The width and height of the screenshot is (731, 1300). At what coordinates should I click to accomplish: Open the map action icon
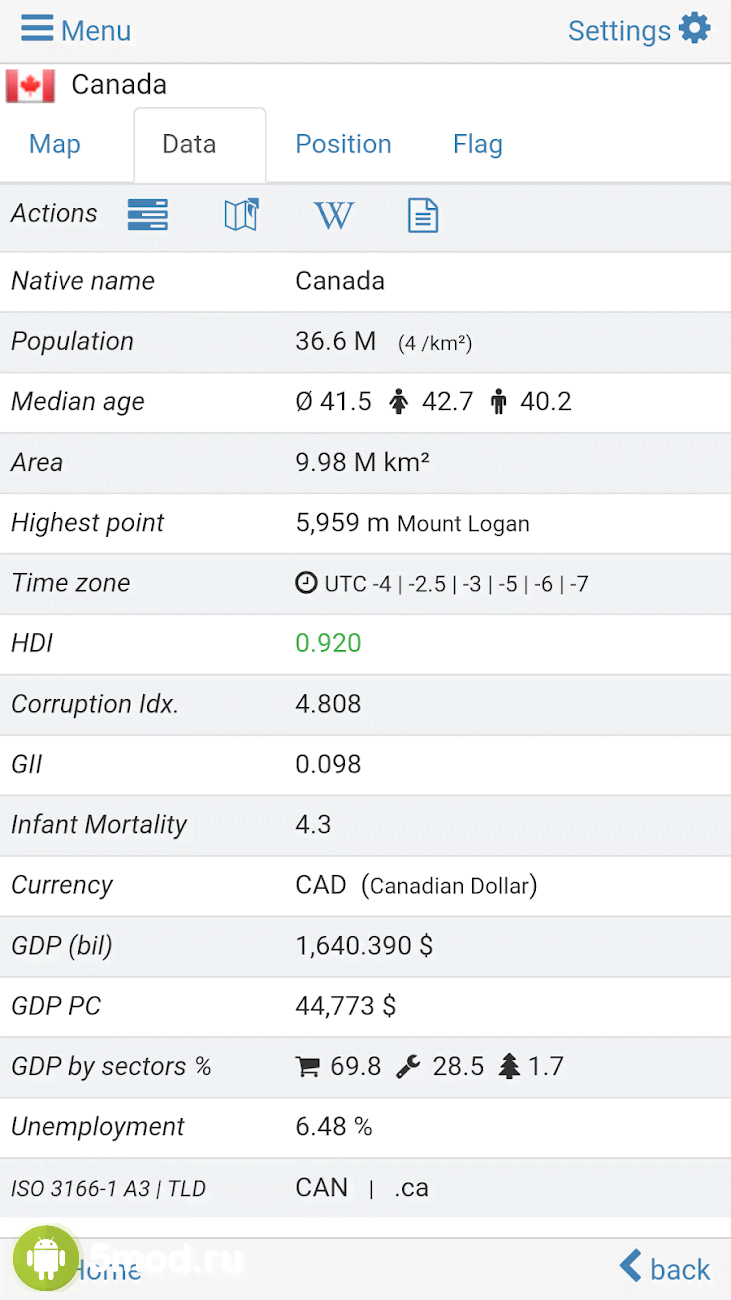pos(241,215)
